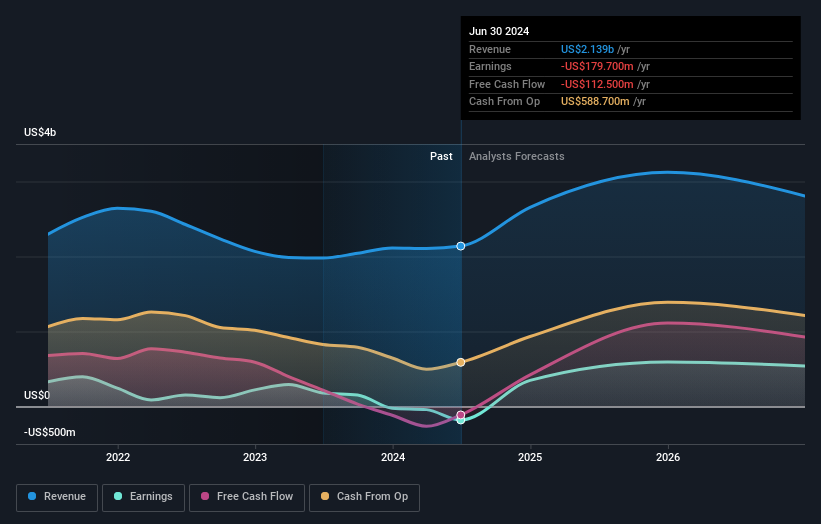This screenshot has width=821, height=524.
Task: Toggle the Revenue legend button
Action: [x=57, y=497]
